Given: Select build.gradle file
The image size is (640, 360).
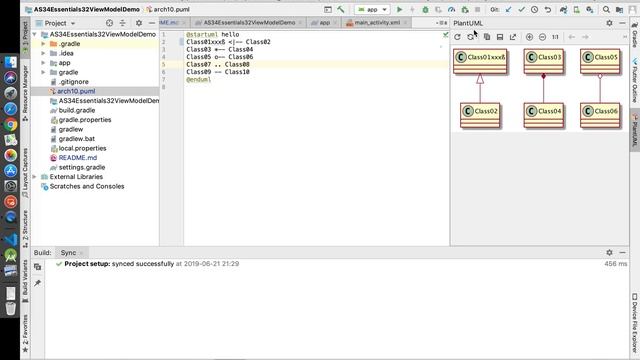Looking at the screenshot, I should pos(77,110).
